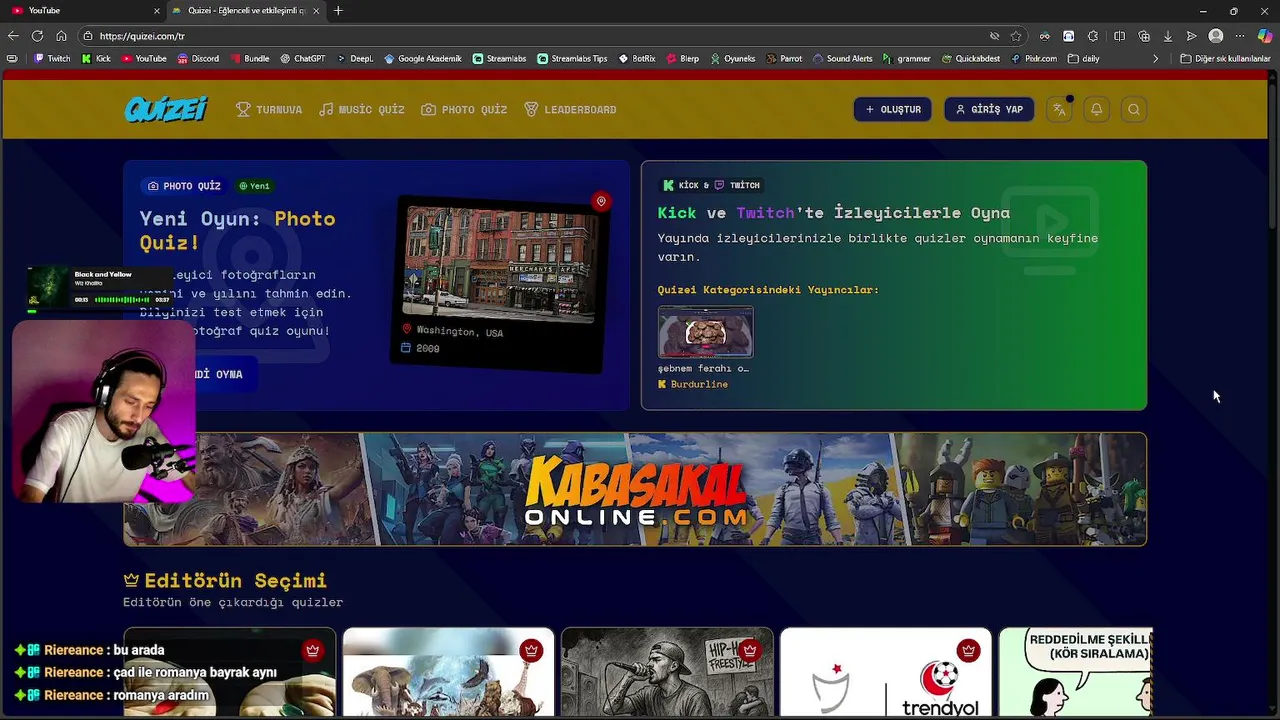Viewport: 1280px width, 720px height.
Task: Open the Burdurline streamer link
Action: (693, 384)
